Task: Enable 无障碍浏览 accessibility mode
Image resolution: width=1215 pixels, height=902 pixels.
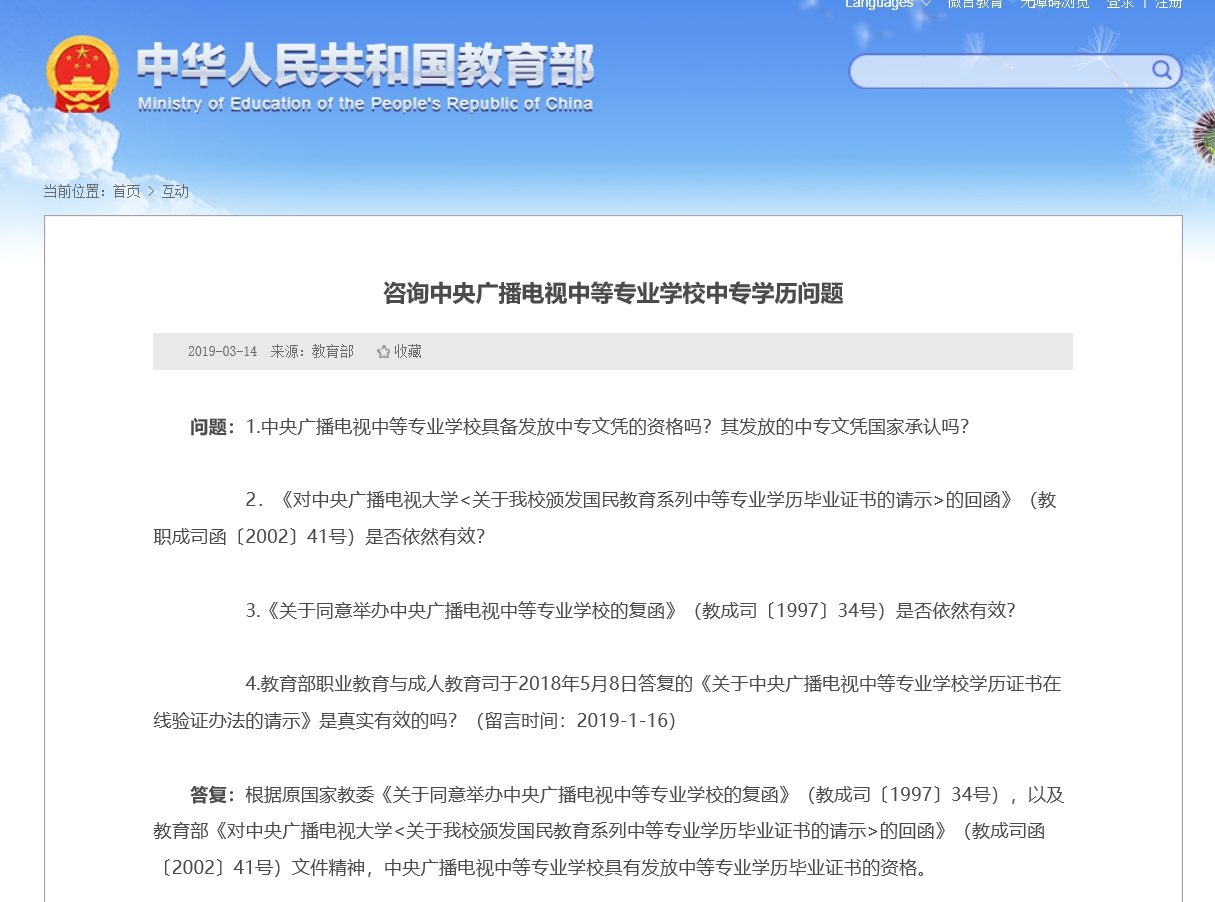Action: click(1053, 5)
